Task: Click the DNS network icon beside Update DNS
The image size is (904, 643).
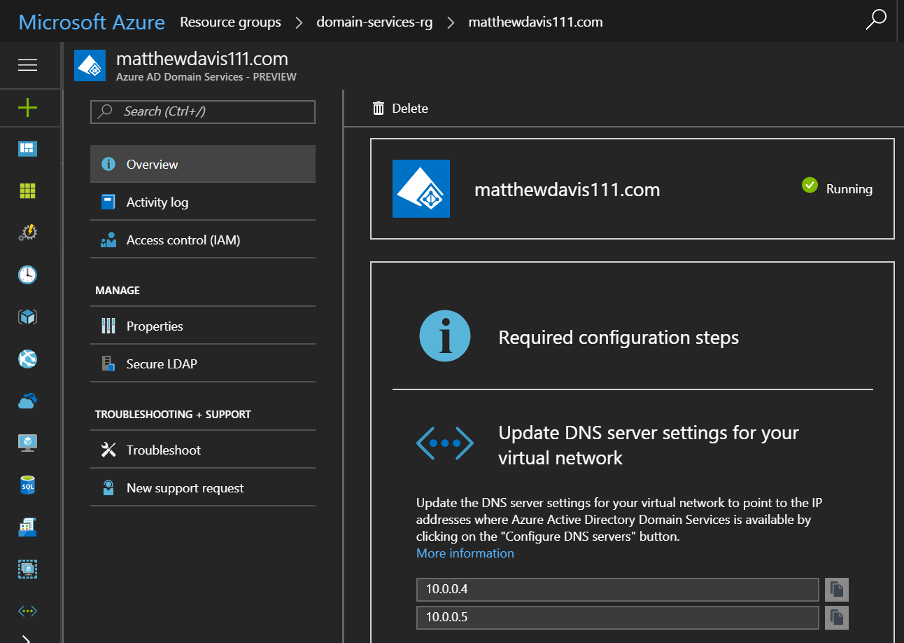Action: [x=445, y=443]
